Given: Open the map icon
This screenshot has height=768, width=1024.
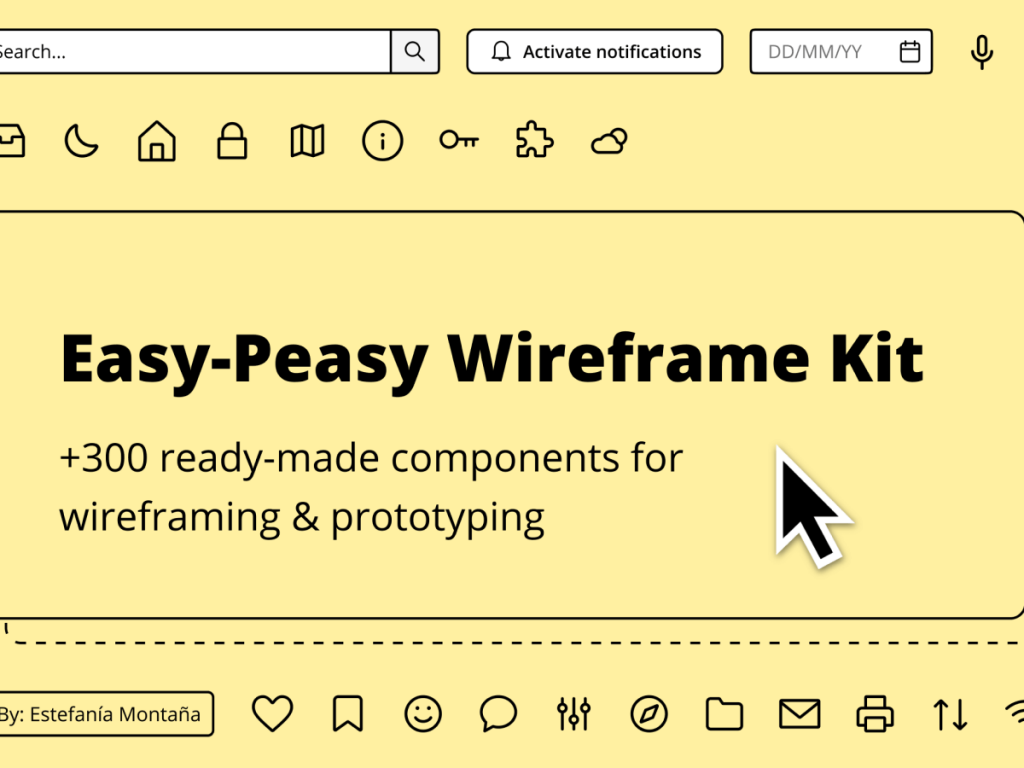Looking at the screenshot, I should (x=306, y=141).
